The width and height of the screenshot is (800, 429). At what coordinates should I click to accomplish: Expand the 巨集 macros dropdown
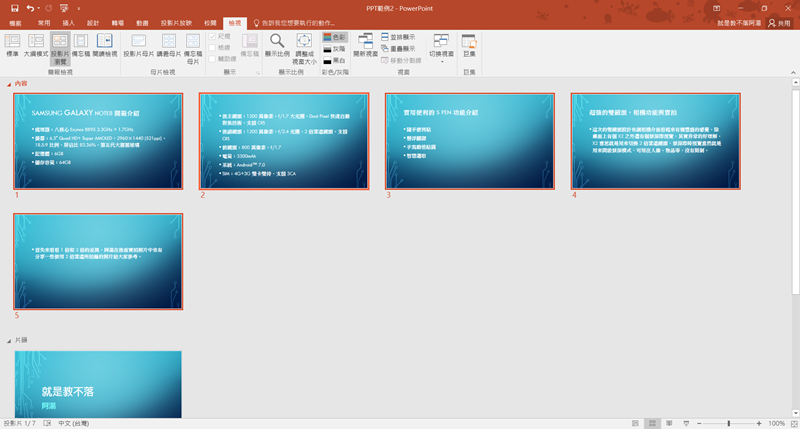click(470, 46)
